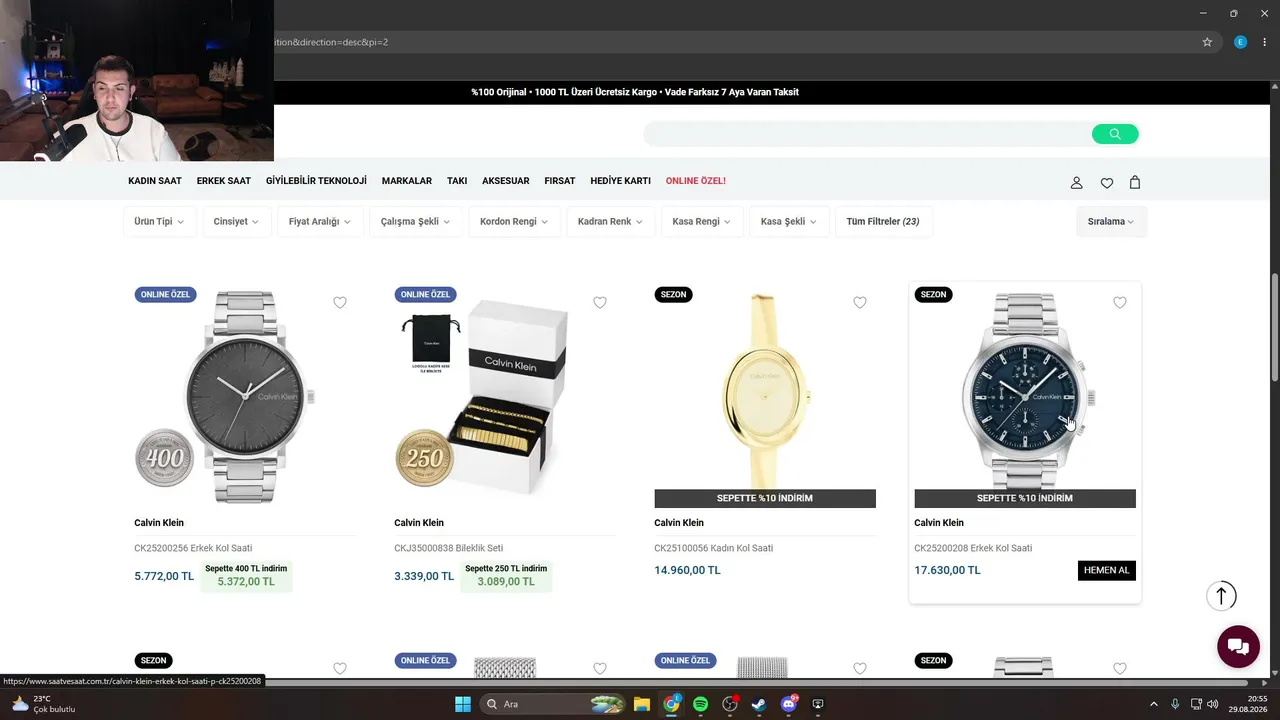Viewport: 1280px width, 720px height.
Task: Open CK25100056 Kadın Kol Saati product link
Action: [x=714, y=548]
